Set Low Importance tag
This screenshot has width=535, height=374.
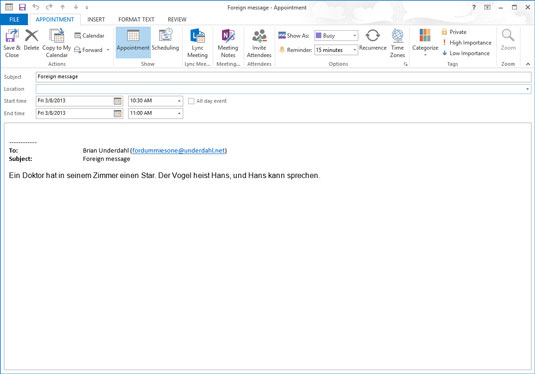point(466,53)
